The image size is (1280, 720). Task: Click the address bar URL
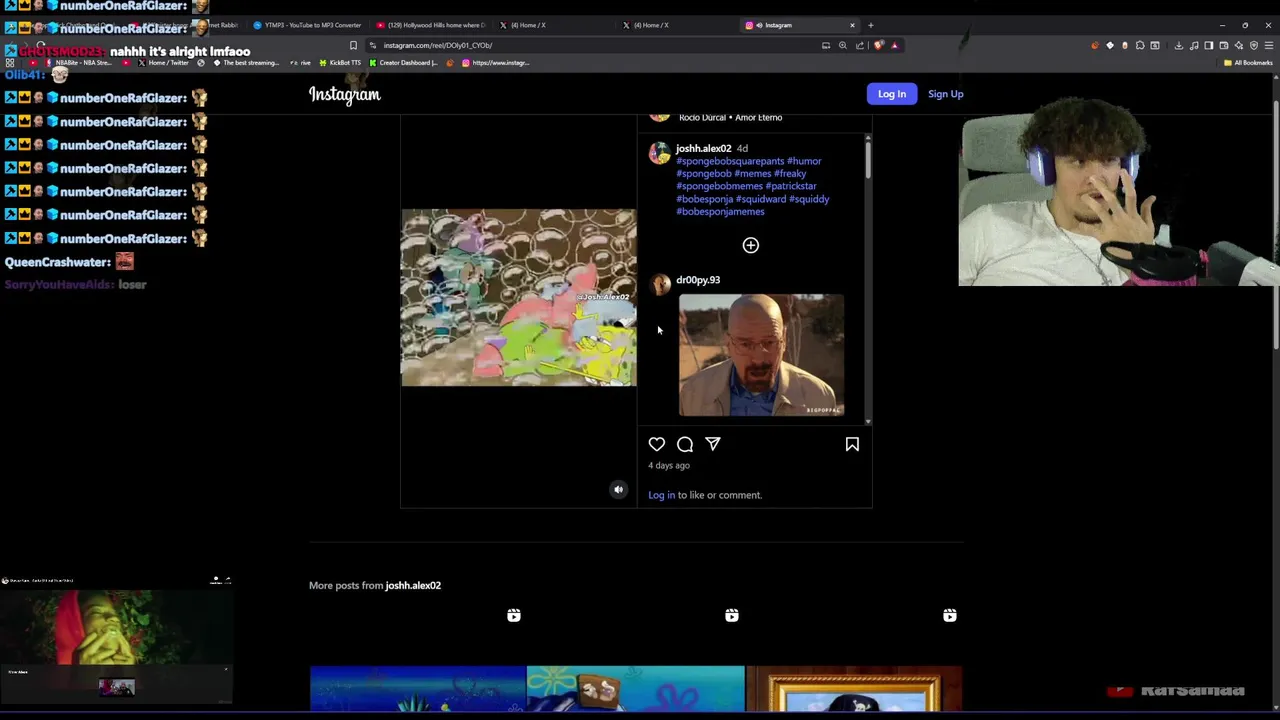click(x=438, y=45)
